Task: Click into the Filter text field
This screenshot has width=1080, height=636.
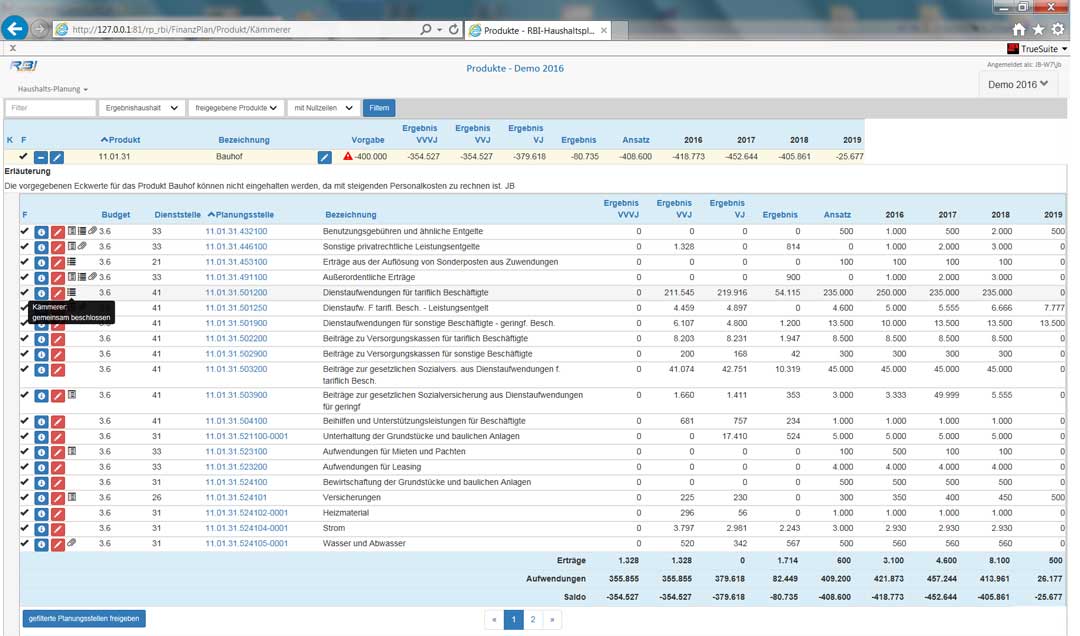Action: tap(50, 108)
